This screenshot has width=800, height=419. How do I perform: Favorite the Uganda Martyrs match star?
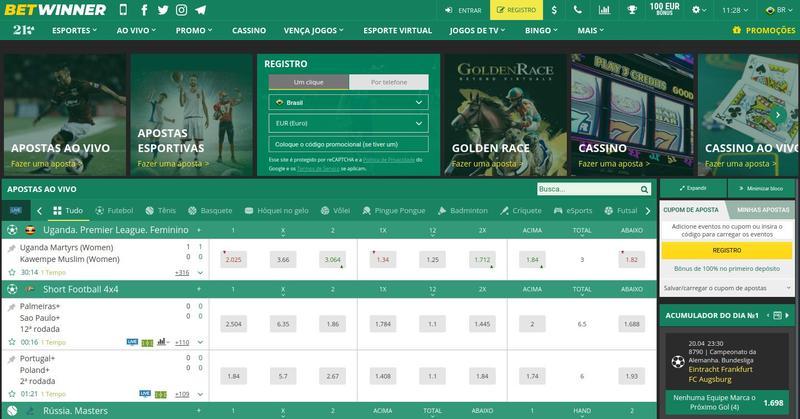tap(12, 273)
